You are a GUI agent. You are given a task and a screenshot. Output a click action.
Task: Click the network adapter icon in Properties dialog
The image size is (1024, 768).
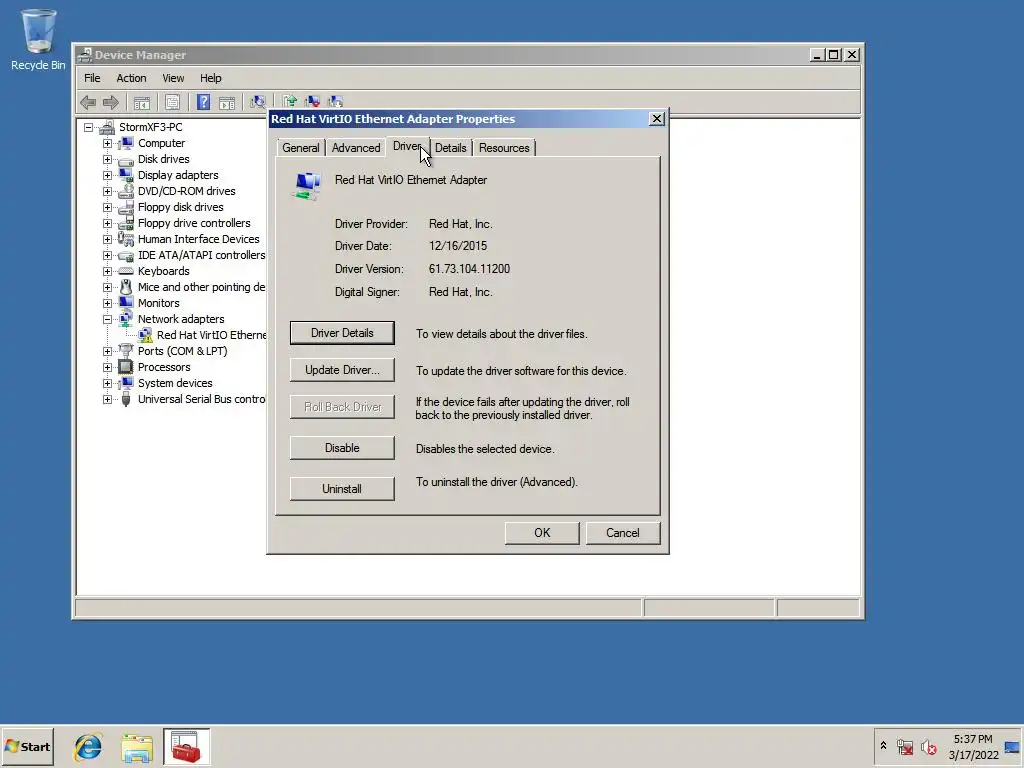click(306, 185)
